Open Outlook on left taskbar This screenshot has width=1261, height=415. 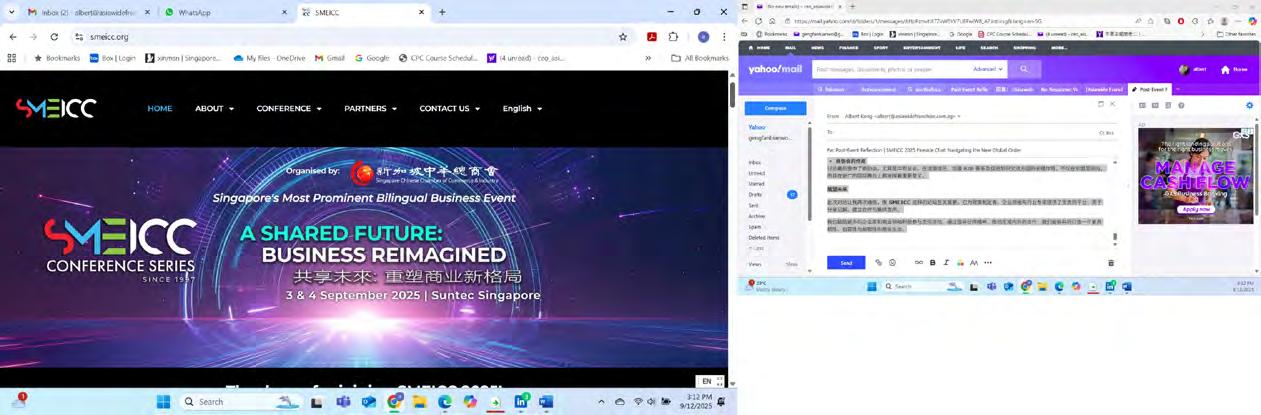(x=368, y=402)
